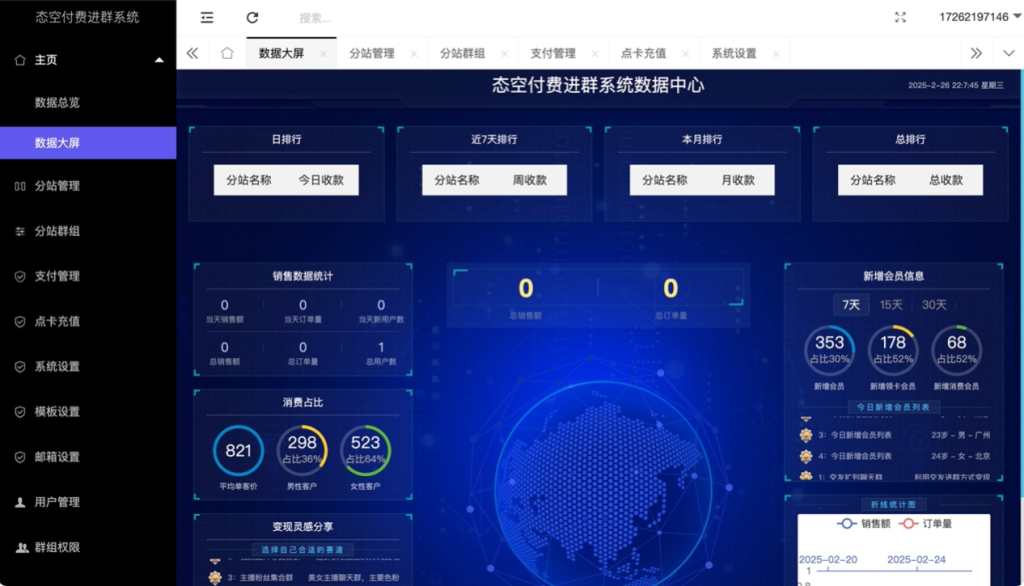Open the 17262197146 account dropdown
Screen dimensions: 1024x586
click(x=980, y=17)
